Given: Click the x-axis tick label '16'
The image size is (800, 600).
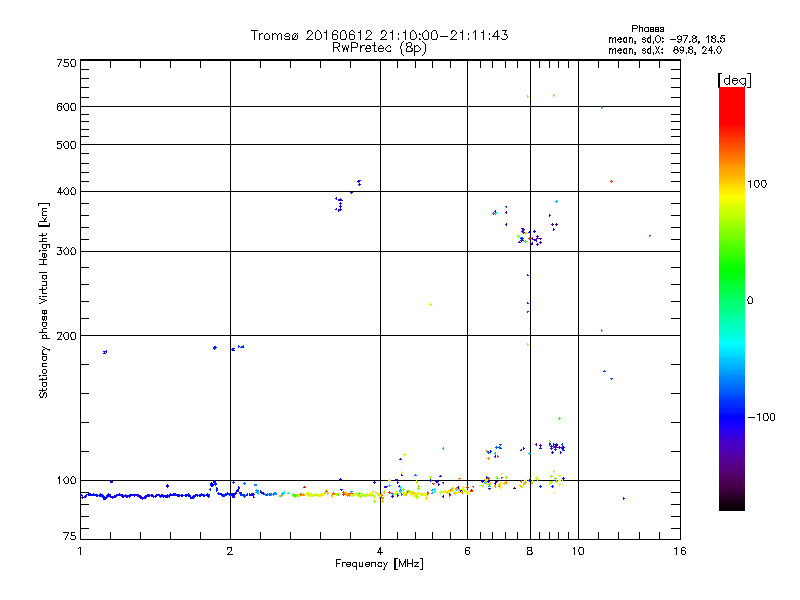Looking at the screenshot, I should (x=680, y=551).
